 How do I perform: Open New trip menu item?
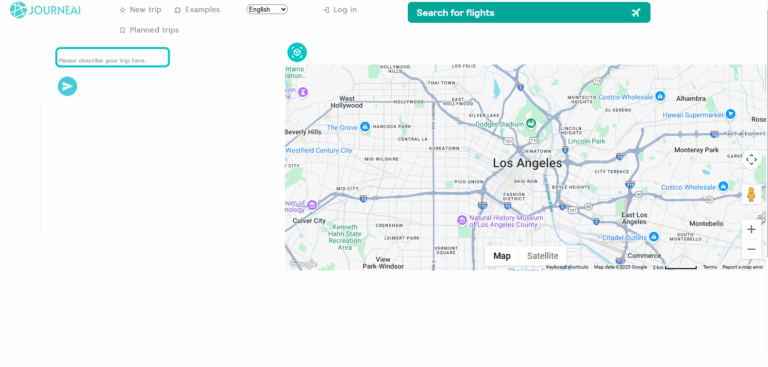[x=140, y=10]
